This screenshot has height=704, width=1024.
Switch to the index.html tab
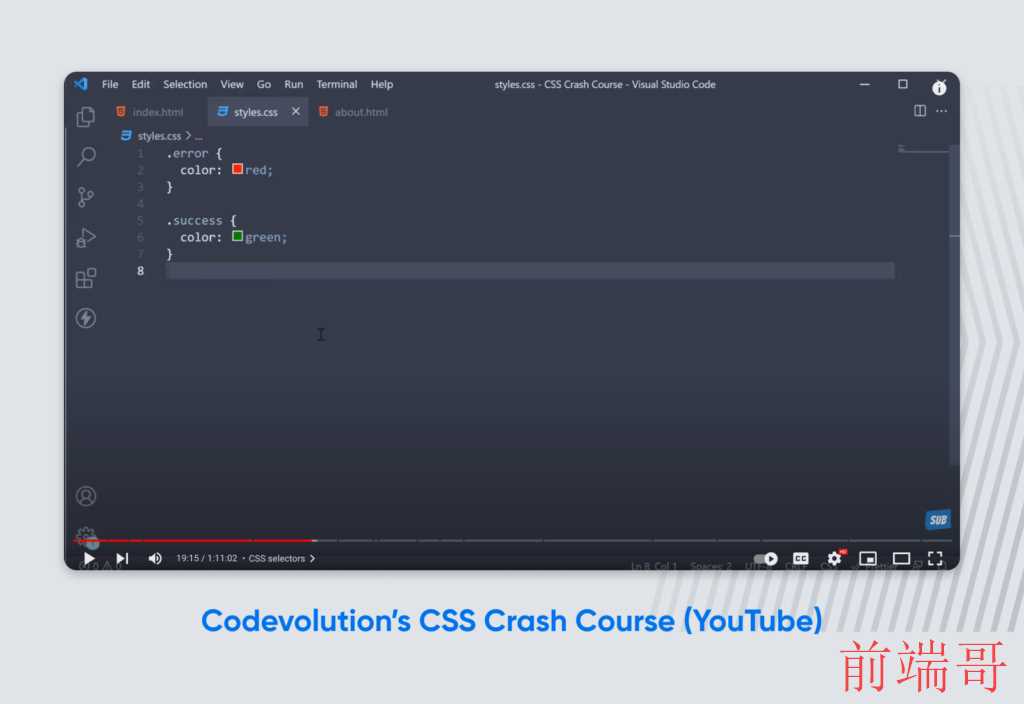coord(150,112)
